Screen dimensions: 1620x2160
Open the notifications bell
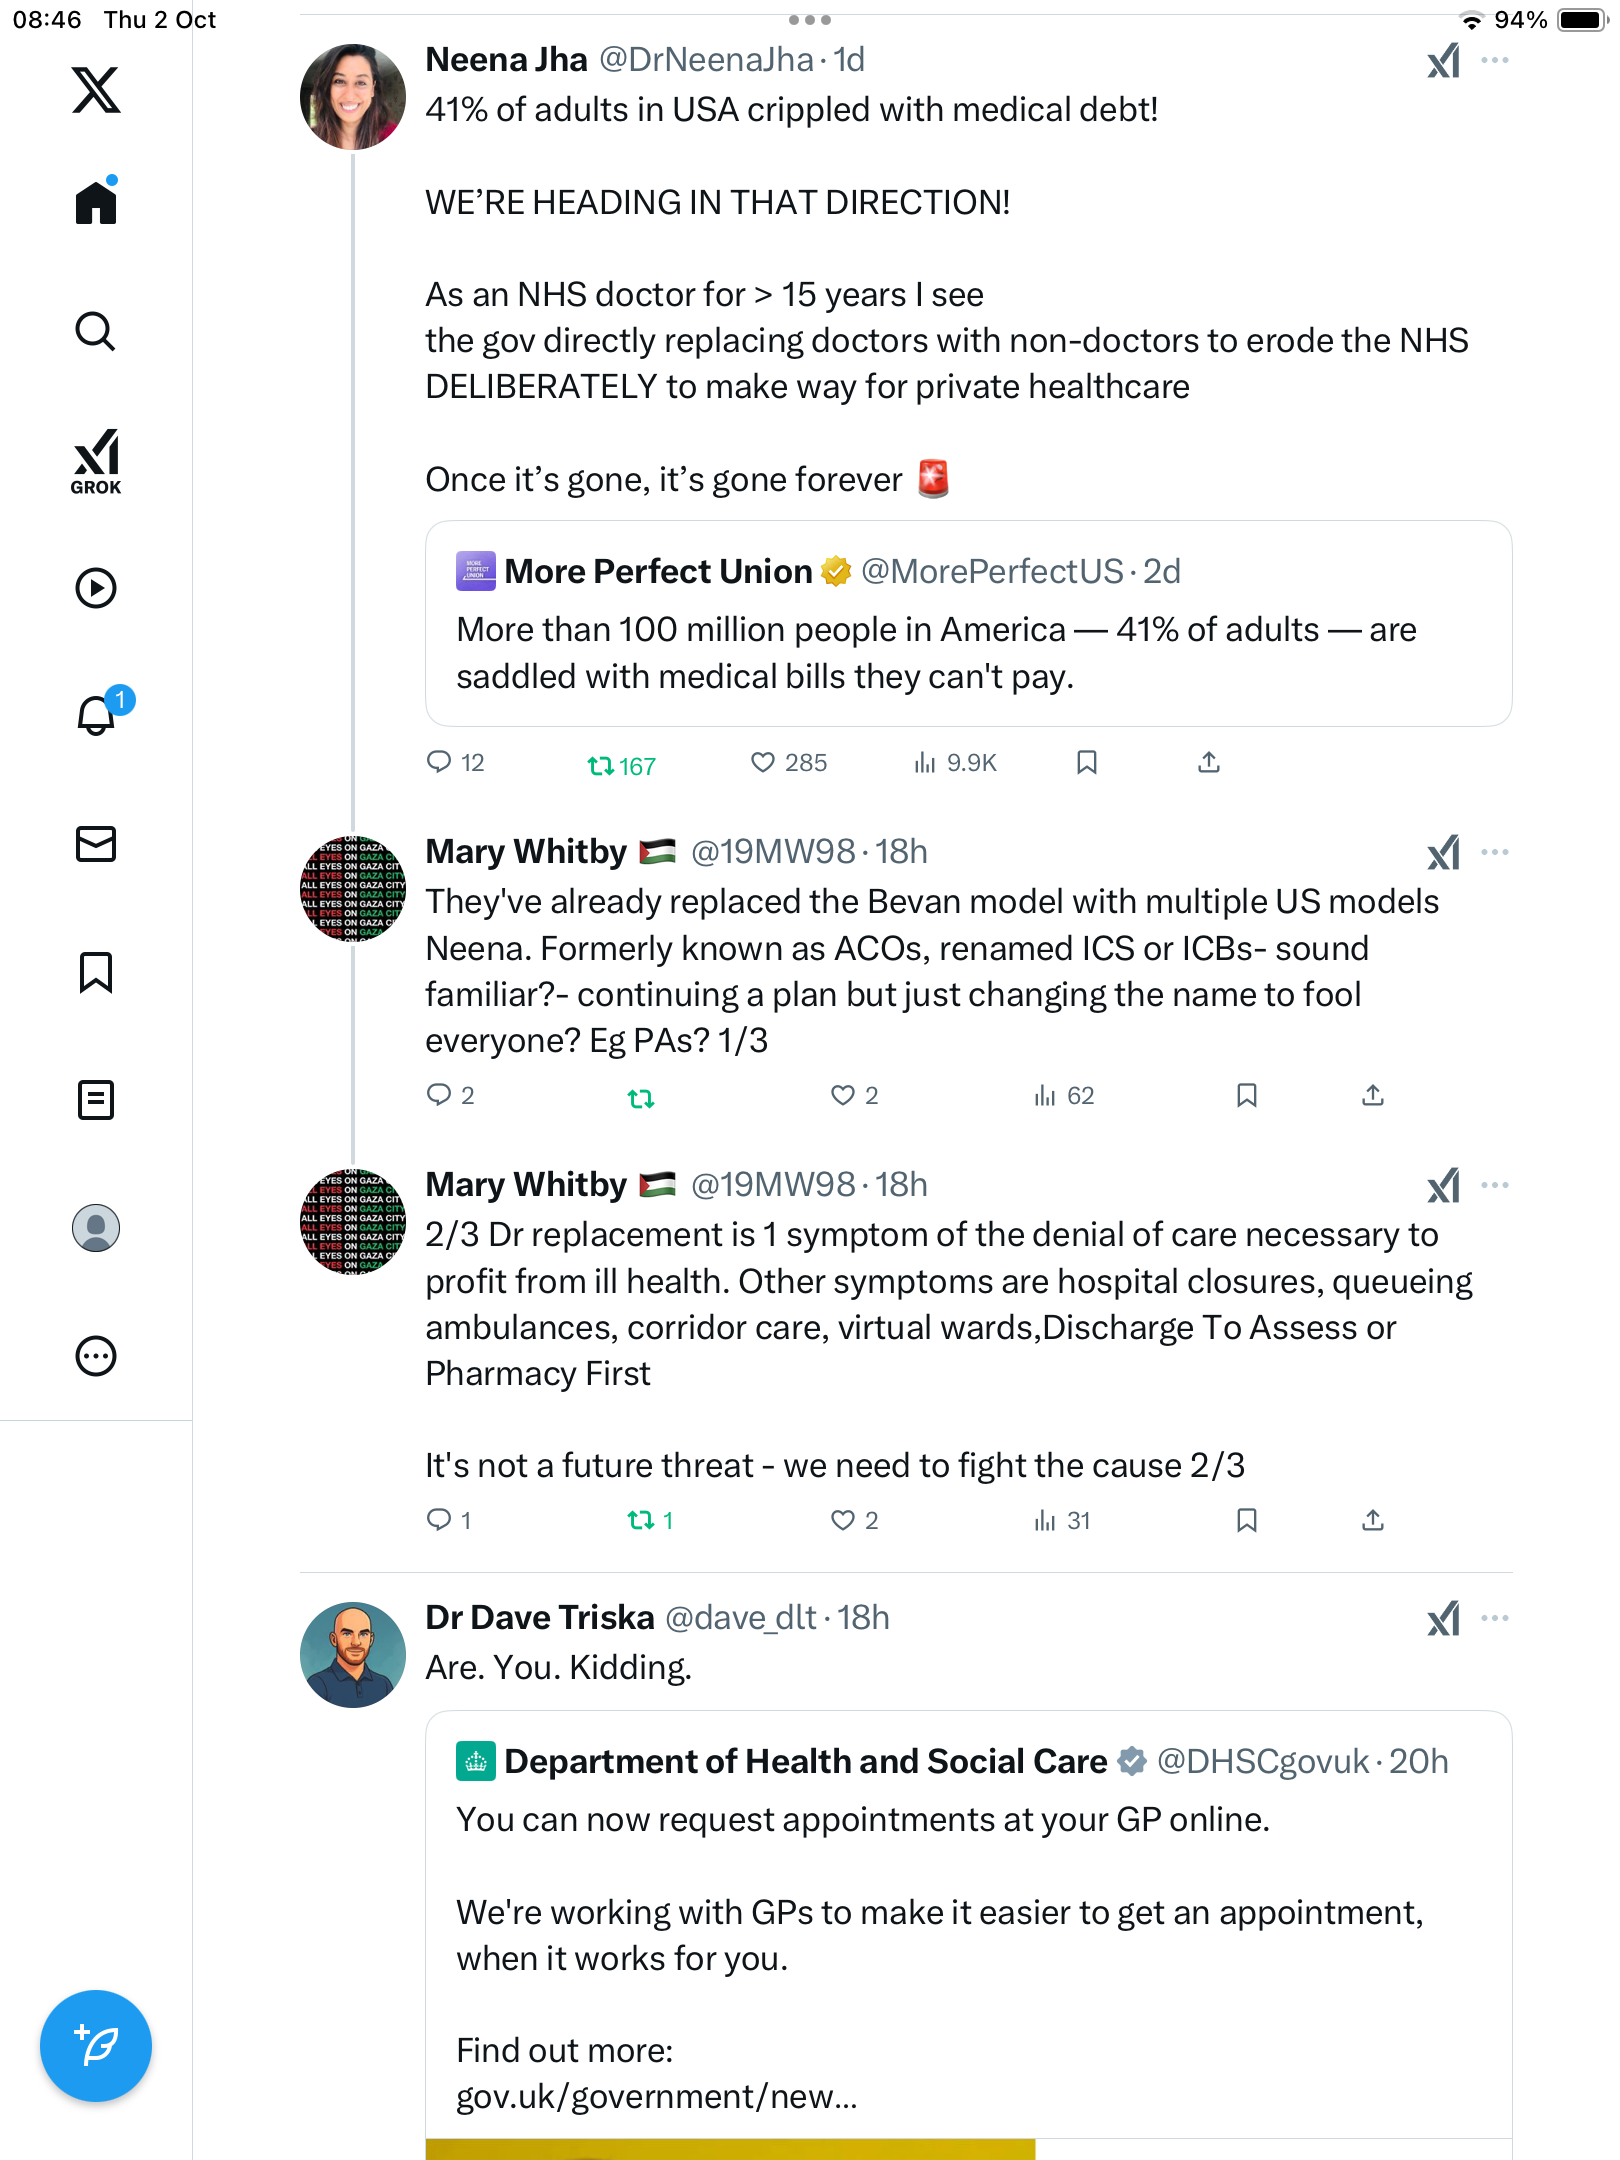tap(96, 715)
